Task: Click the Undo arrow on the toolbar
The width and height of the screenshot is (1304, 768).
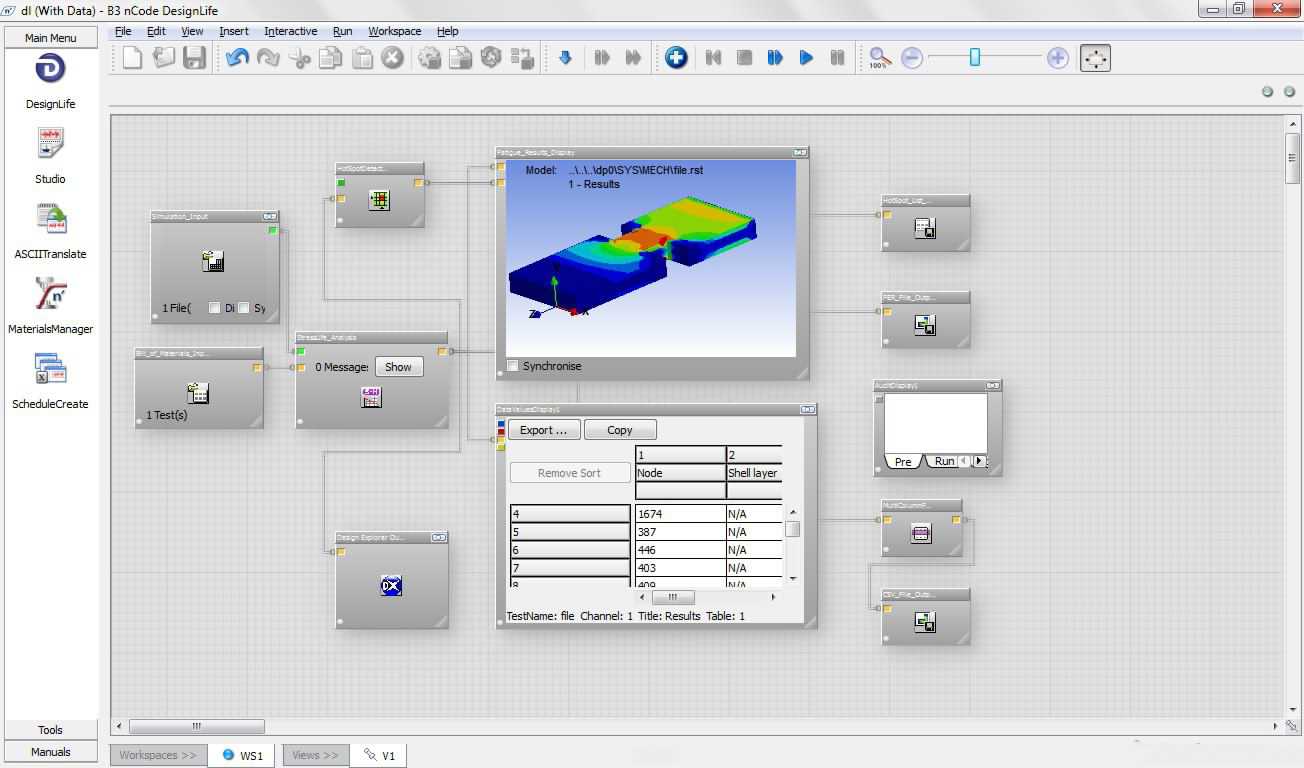Action: [235, 57]
